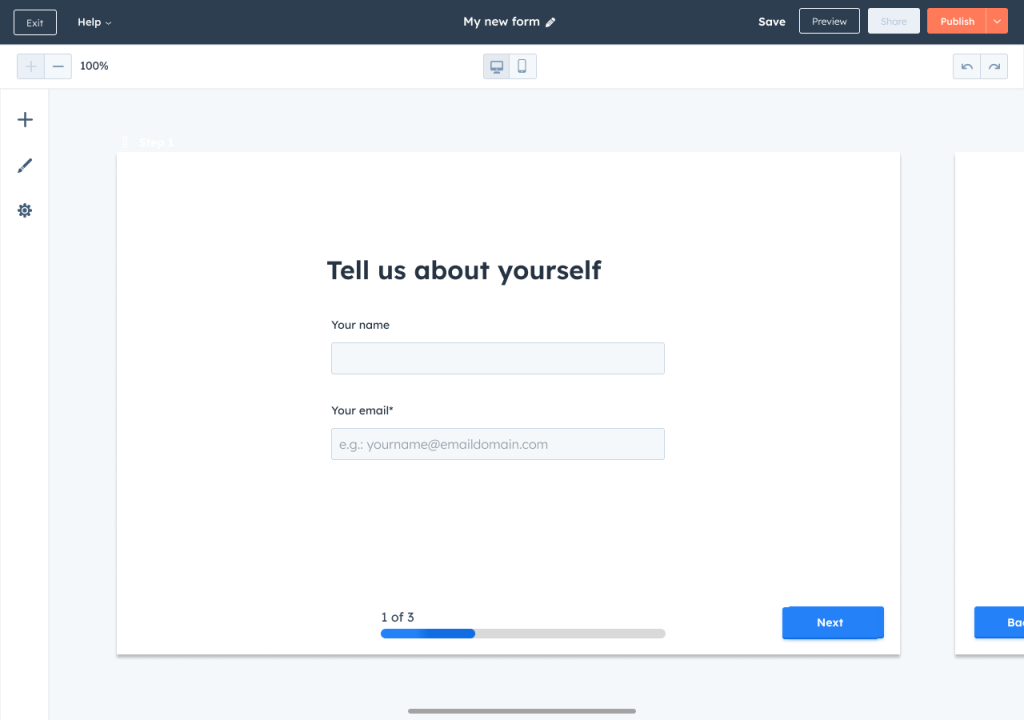This screenshot has width=1024, height=720.
Task: Click the zoom in plus button
Action: (31, 66)
